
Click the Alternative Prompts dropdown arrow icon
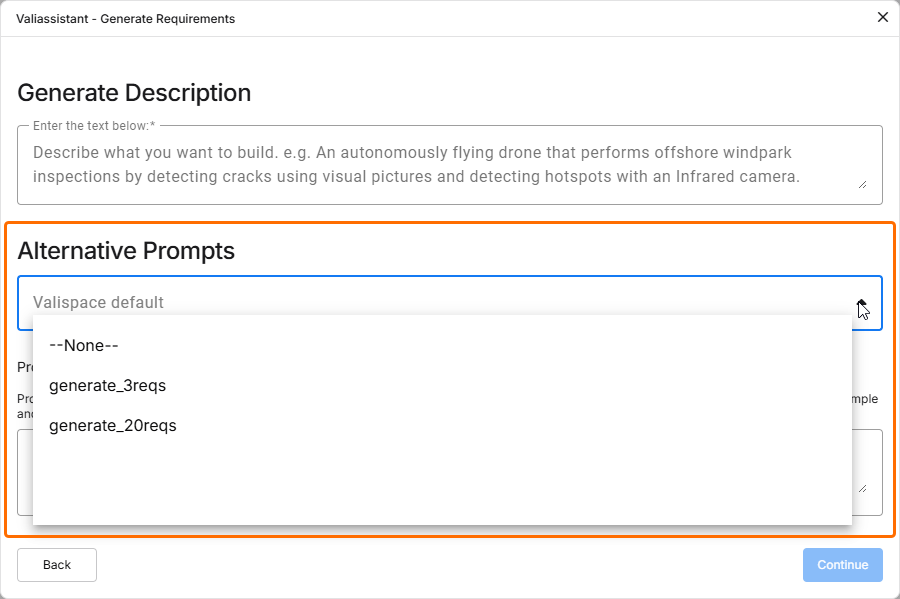[861, 303]
